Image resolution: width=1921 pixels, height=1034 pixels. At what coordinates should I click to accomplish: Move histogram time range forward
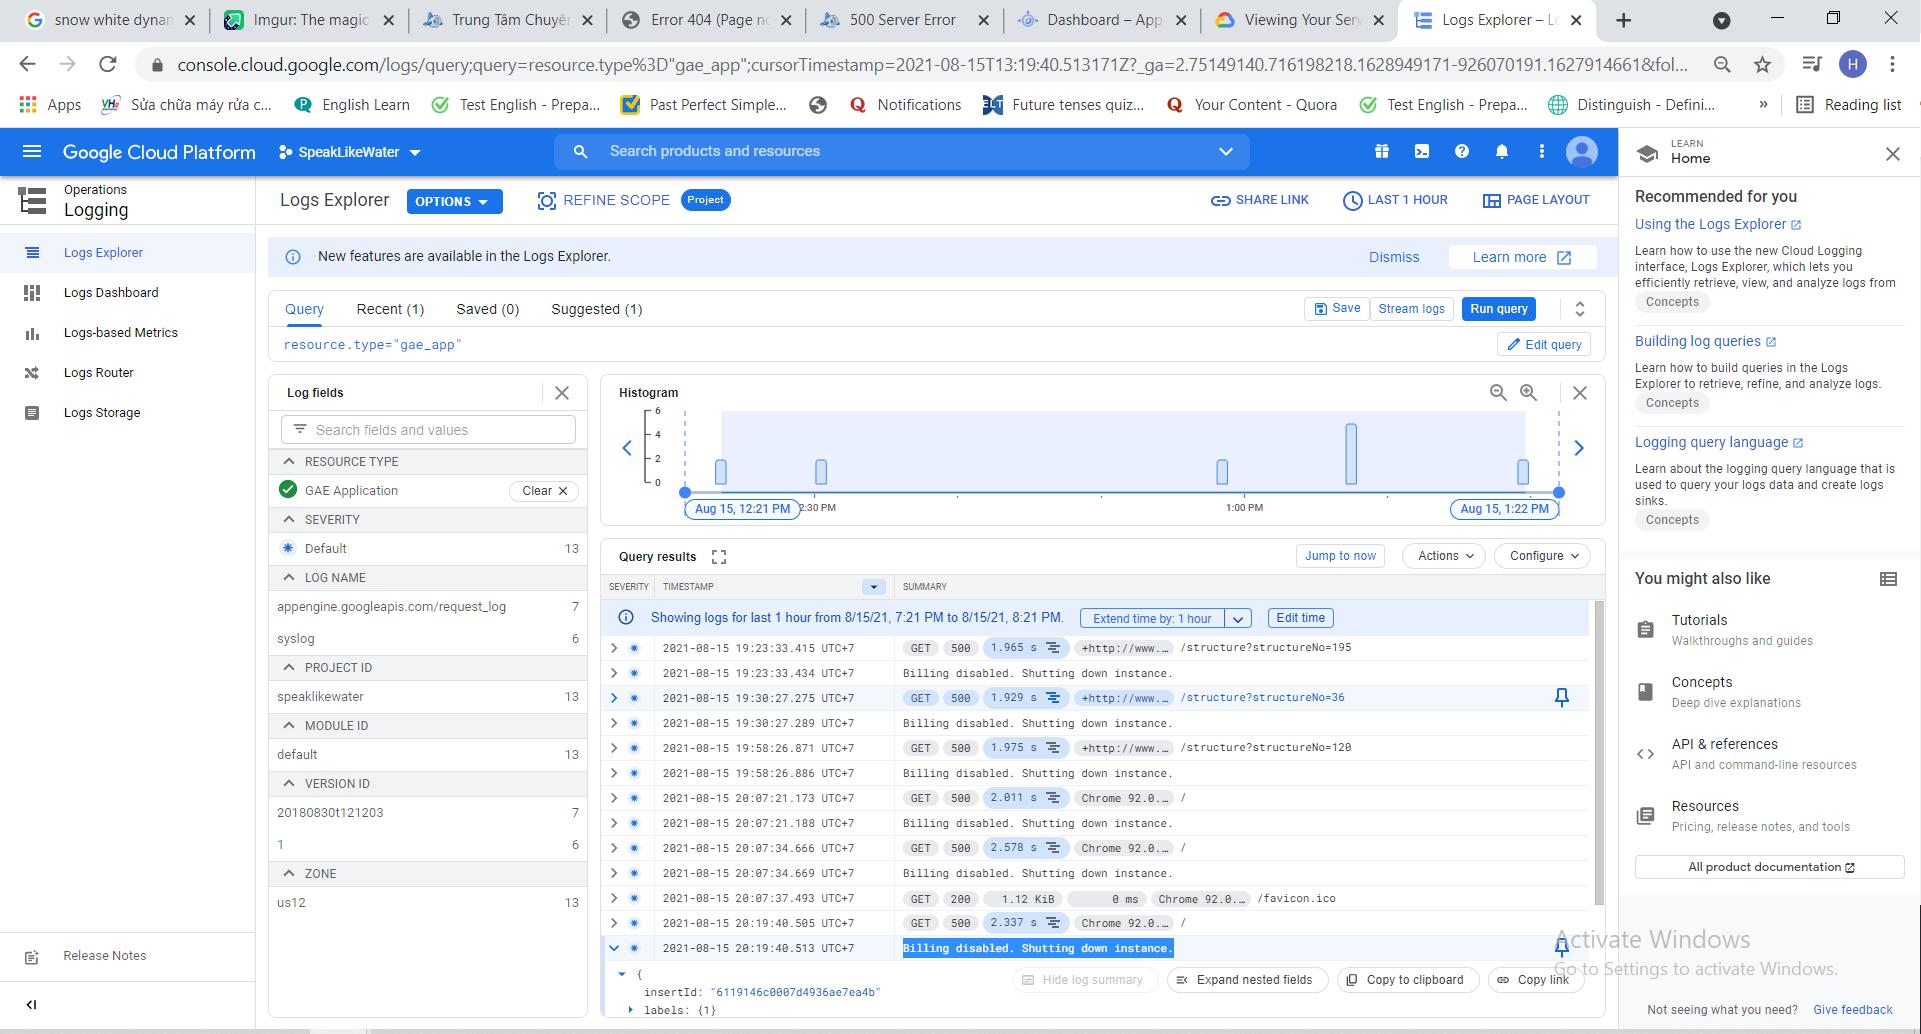point(1579,448)
